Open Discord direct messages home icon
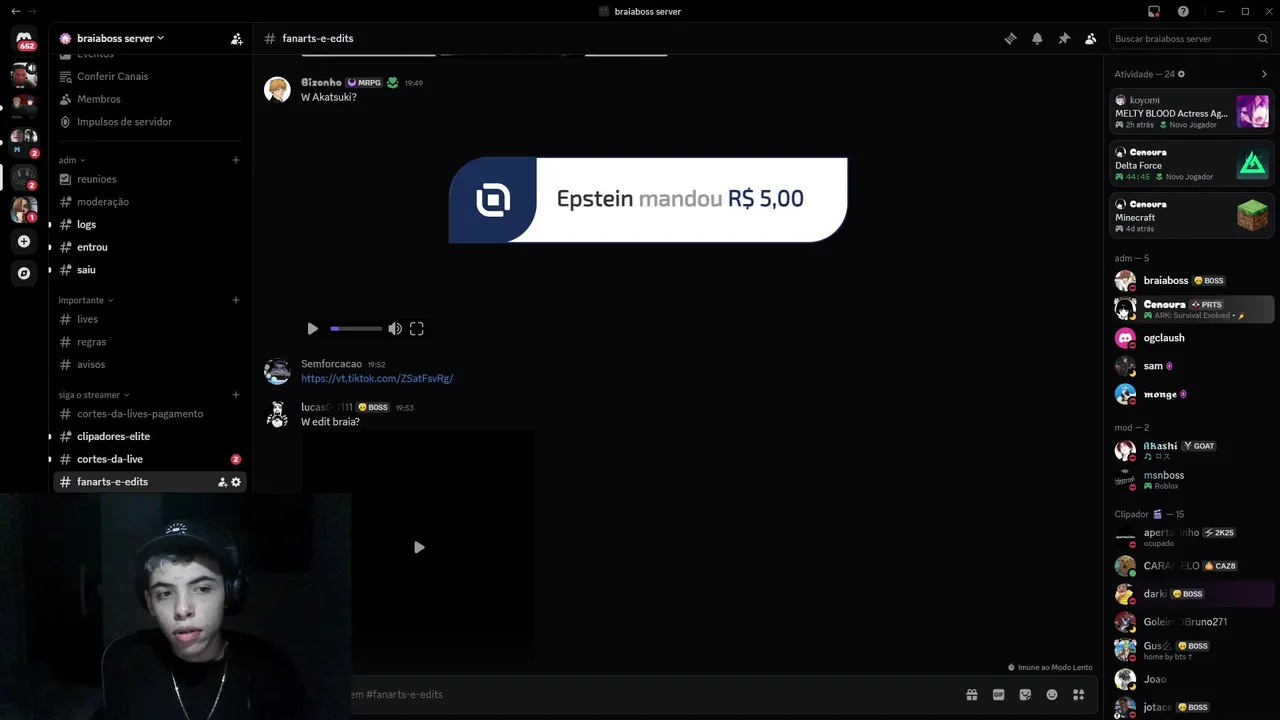 pyautogui.click(x=24, y=38)
